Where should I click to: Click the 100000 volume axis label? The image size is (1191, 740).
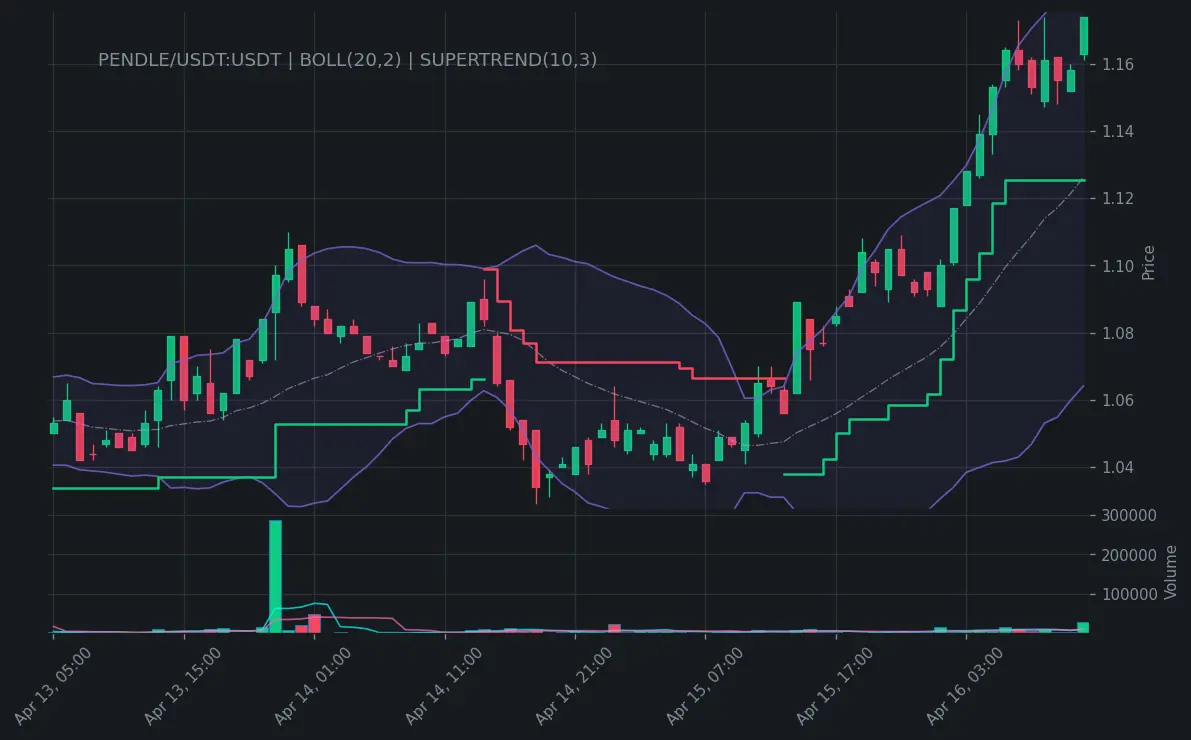[1129, 595]
